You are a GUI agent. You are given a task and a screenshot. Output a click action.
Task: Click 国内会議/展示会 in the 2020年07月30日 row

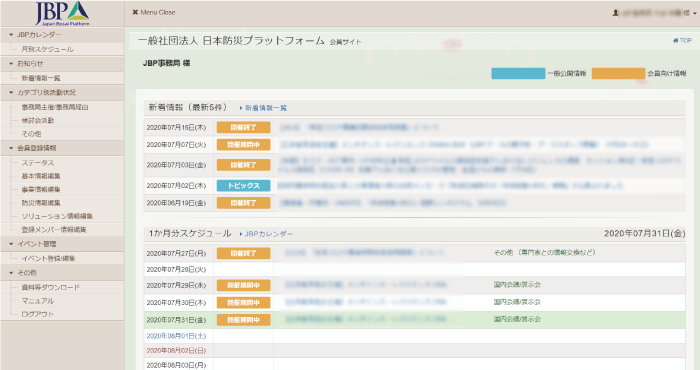coord(517,302)
